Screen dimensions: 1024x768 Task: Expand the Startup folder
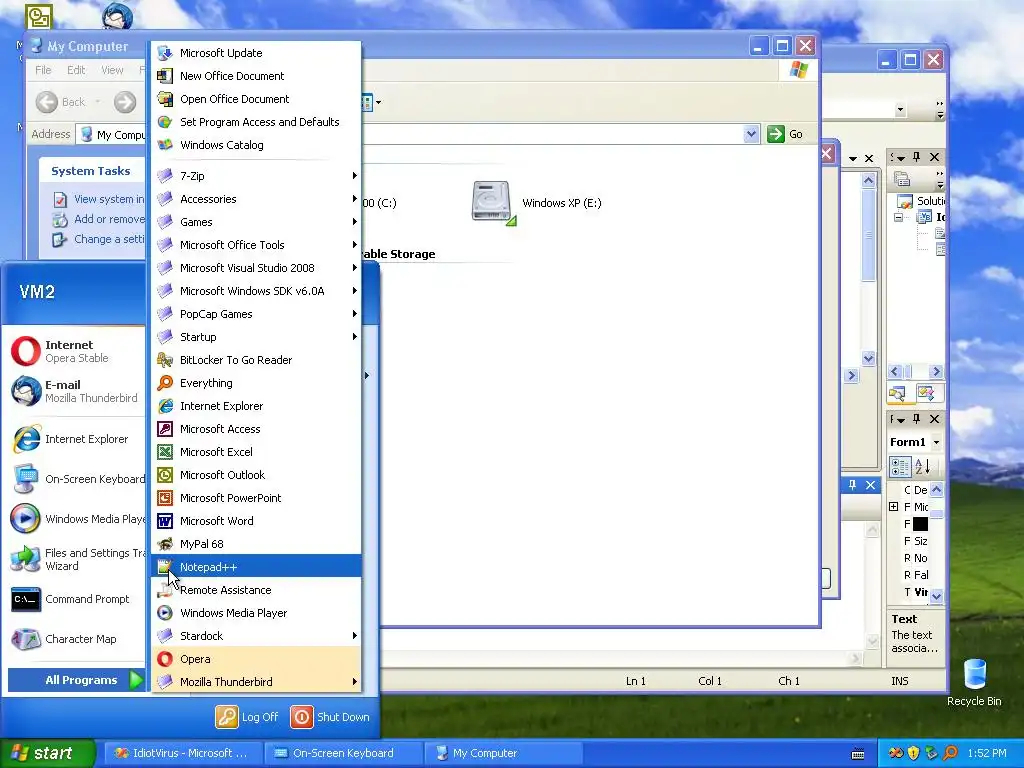pyautogui.click(x=256, y=336)
